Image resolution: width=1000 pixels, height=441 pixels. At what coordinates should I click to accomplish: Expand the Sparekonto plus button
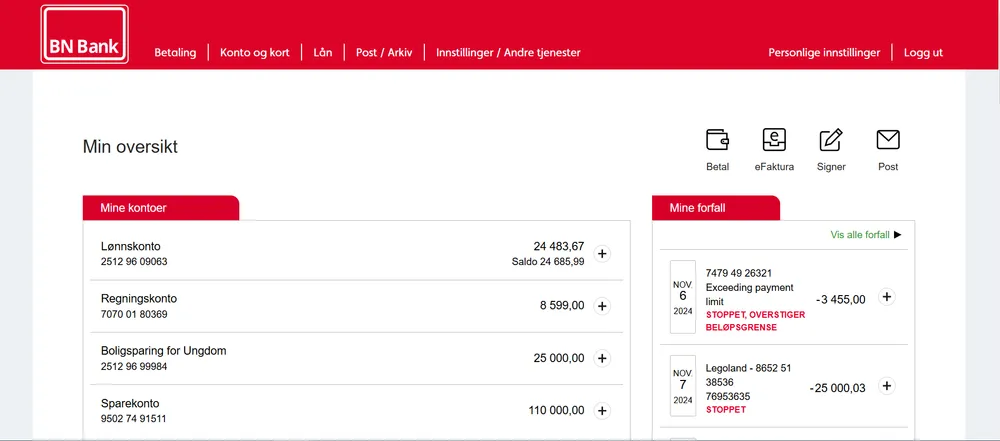click(602, 411)
